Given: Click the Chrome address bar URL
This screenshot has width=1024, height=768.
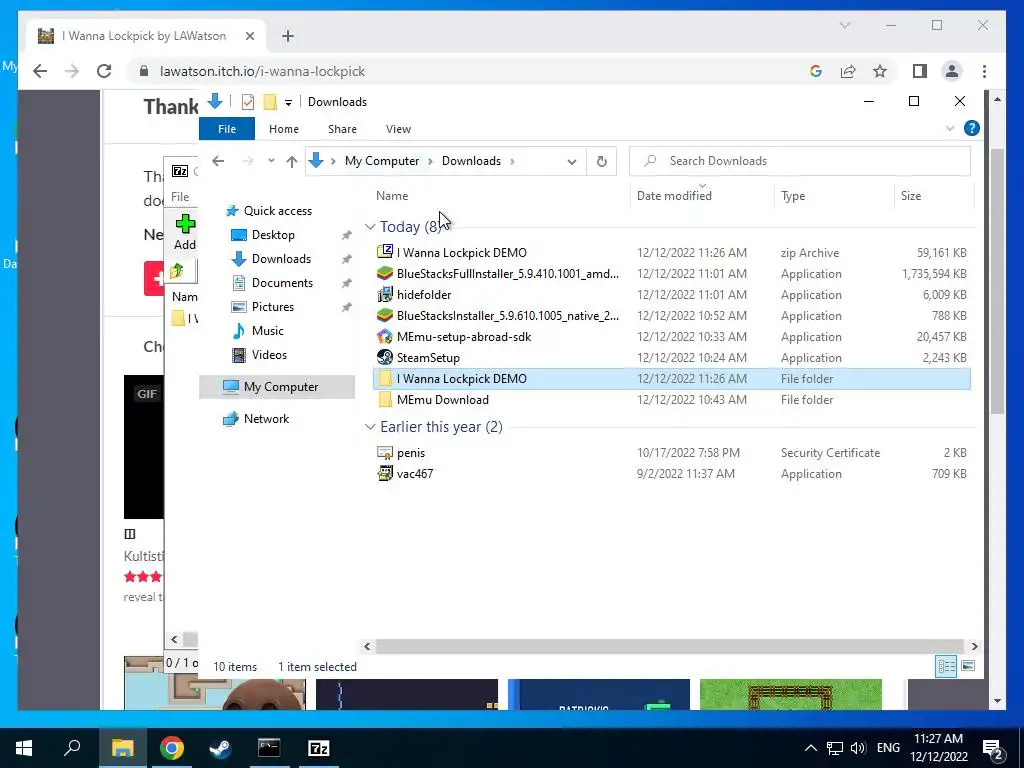Looking at the screenshot, I should coord(262,71).
